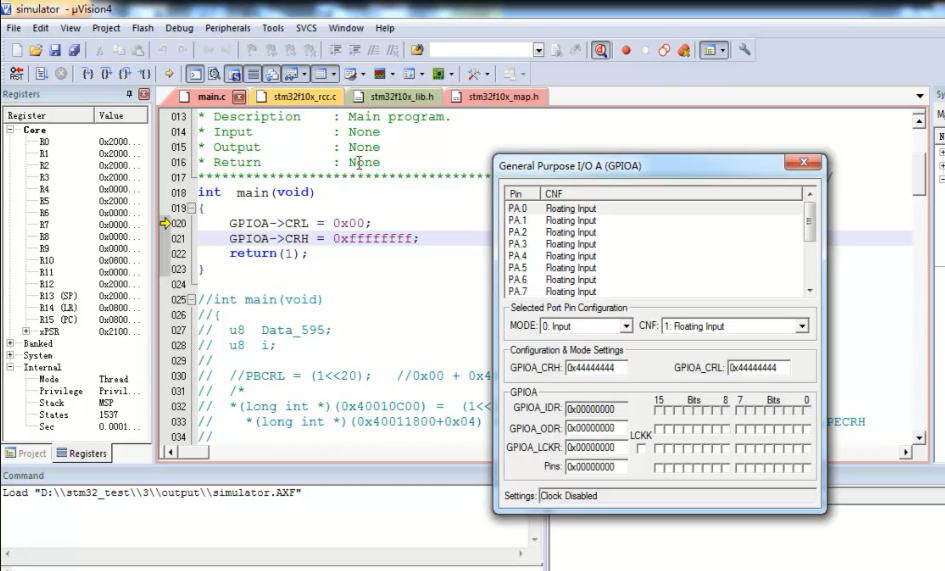
Task: Click the GPIOA_ODR value field
Action: point(596,428)
